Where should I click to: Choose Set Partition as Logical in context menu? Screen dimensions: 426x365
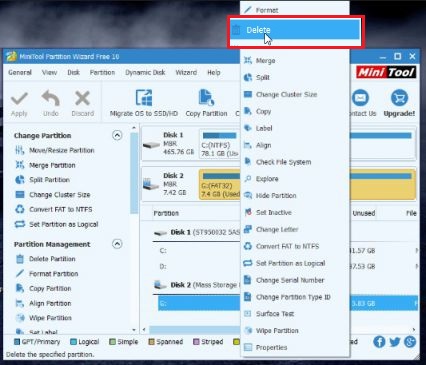tap(295, 263)
